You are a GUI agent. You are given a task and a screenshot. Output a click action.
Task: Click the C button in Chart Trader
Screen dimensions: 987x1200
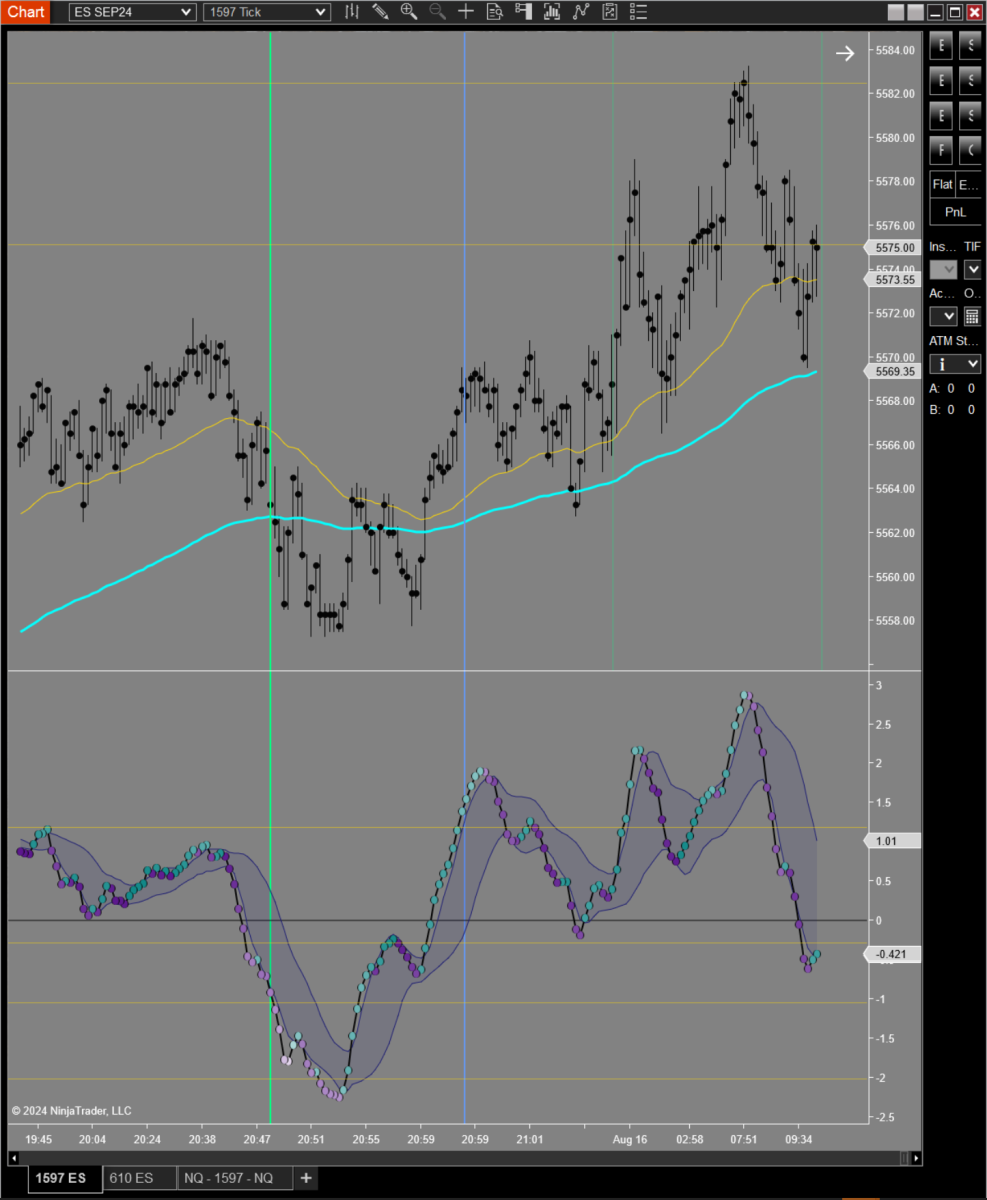tap(970, 150)
